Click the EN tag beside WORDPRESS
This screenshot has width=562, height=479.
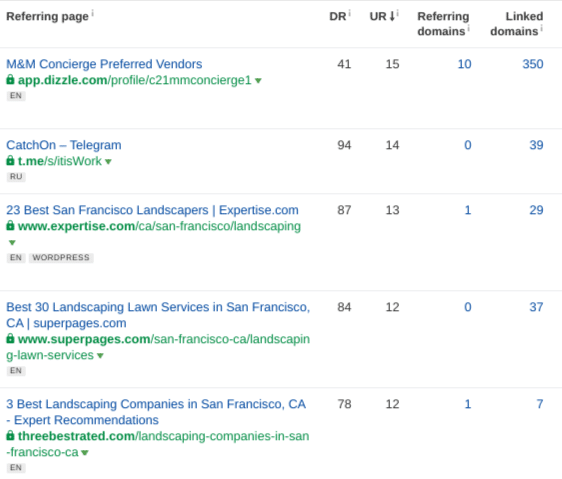click(x=16, y=258)
